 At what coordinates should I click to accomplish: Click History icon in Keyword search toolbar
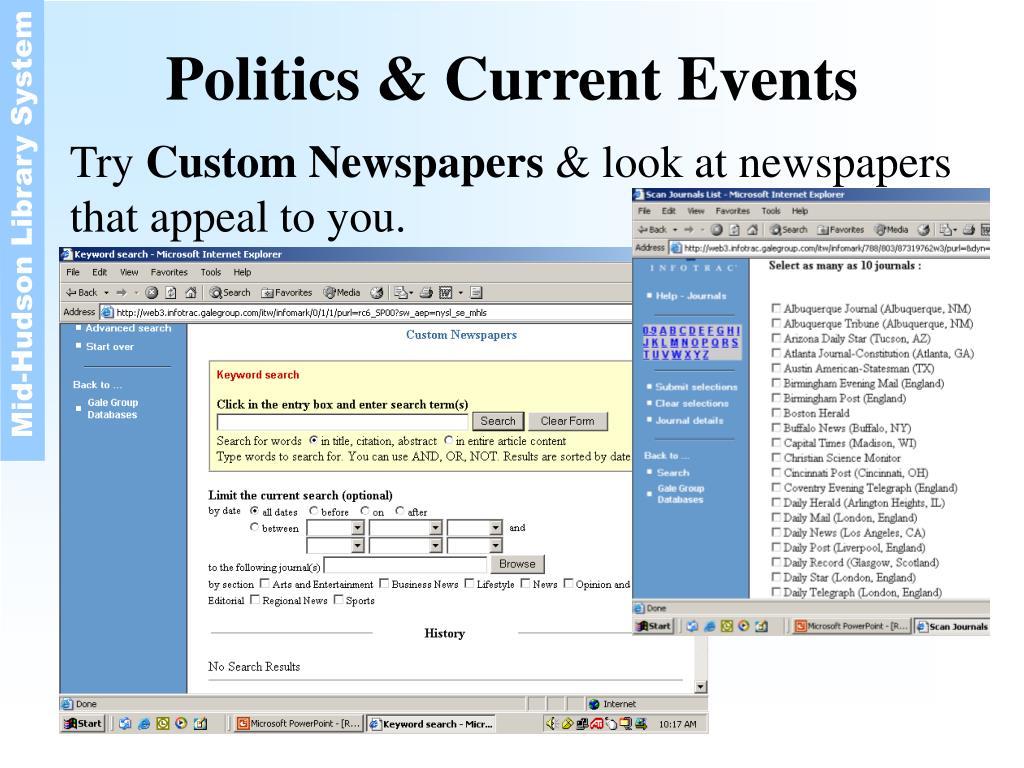pyautogui.click(x=376, y=293)
